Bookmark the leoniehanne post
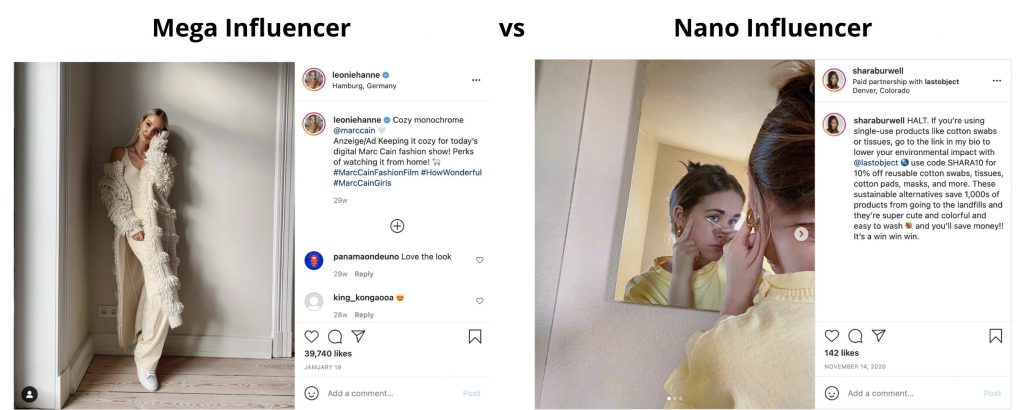Screen dimensions: 1024x410 [475, 336]
